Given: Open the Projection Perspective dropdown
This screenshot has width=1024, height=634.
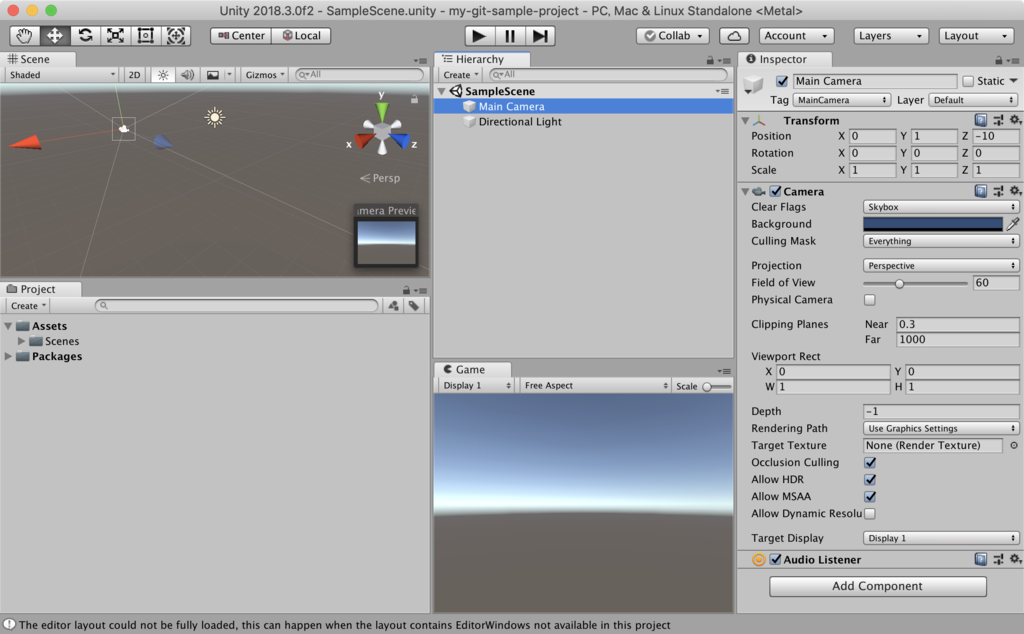Looking at the screenshot, I should click(940, 266).
